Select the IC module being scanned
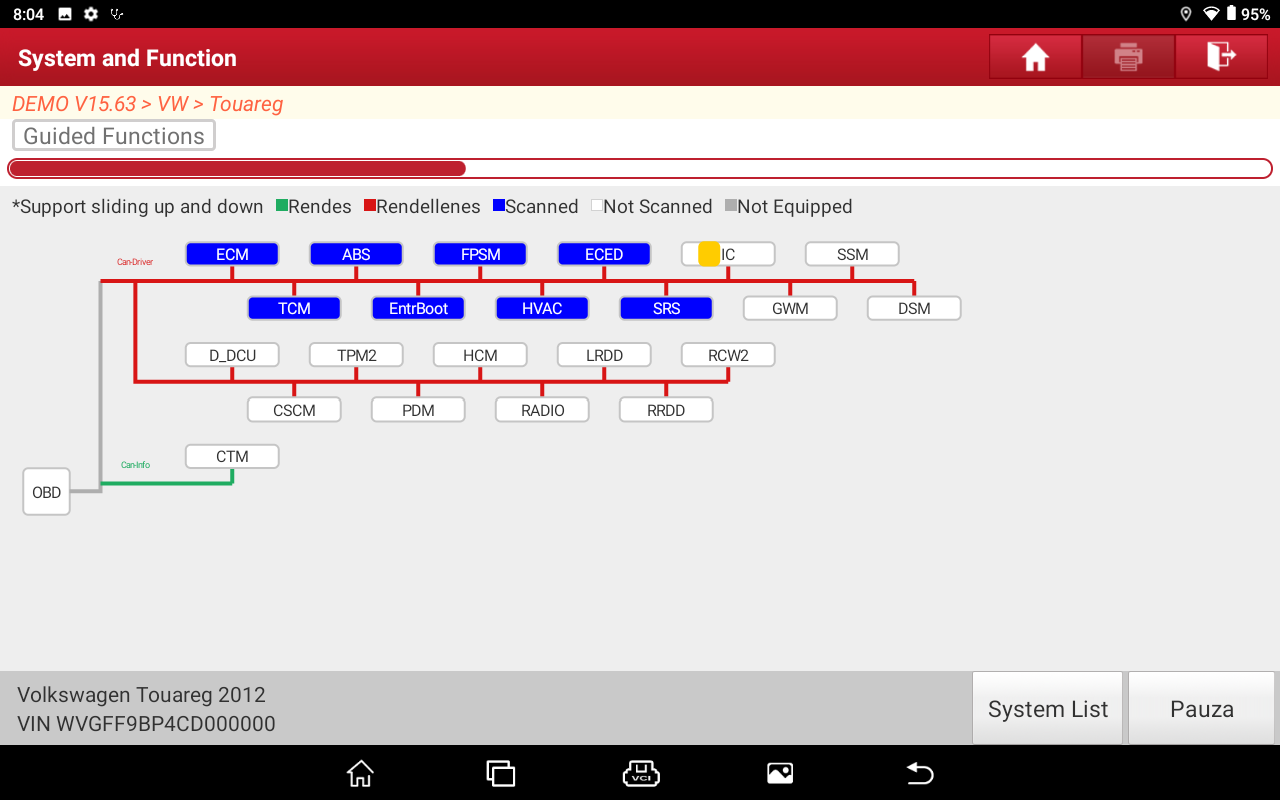1280x800 pixels. pyautogui.click(x=728, y=254)
